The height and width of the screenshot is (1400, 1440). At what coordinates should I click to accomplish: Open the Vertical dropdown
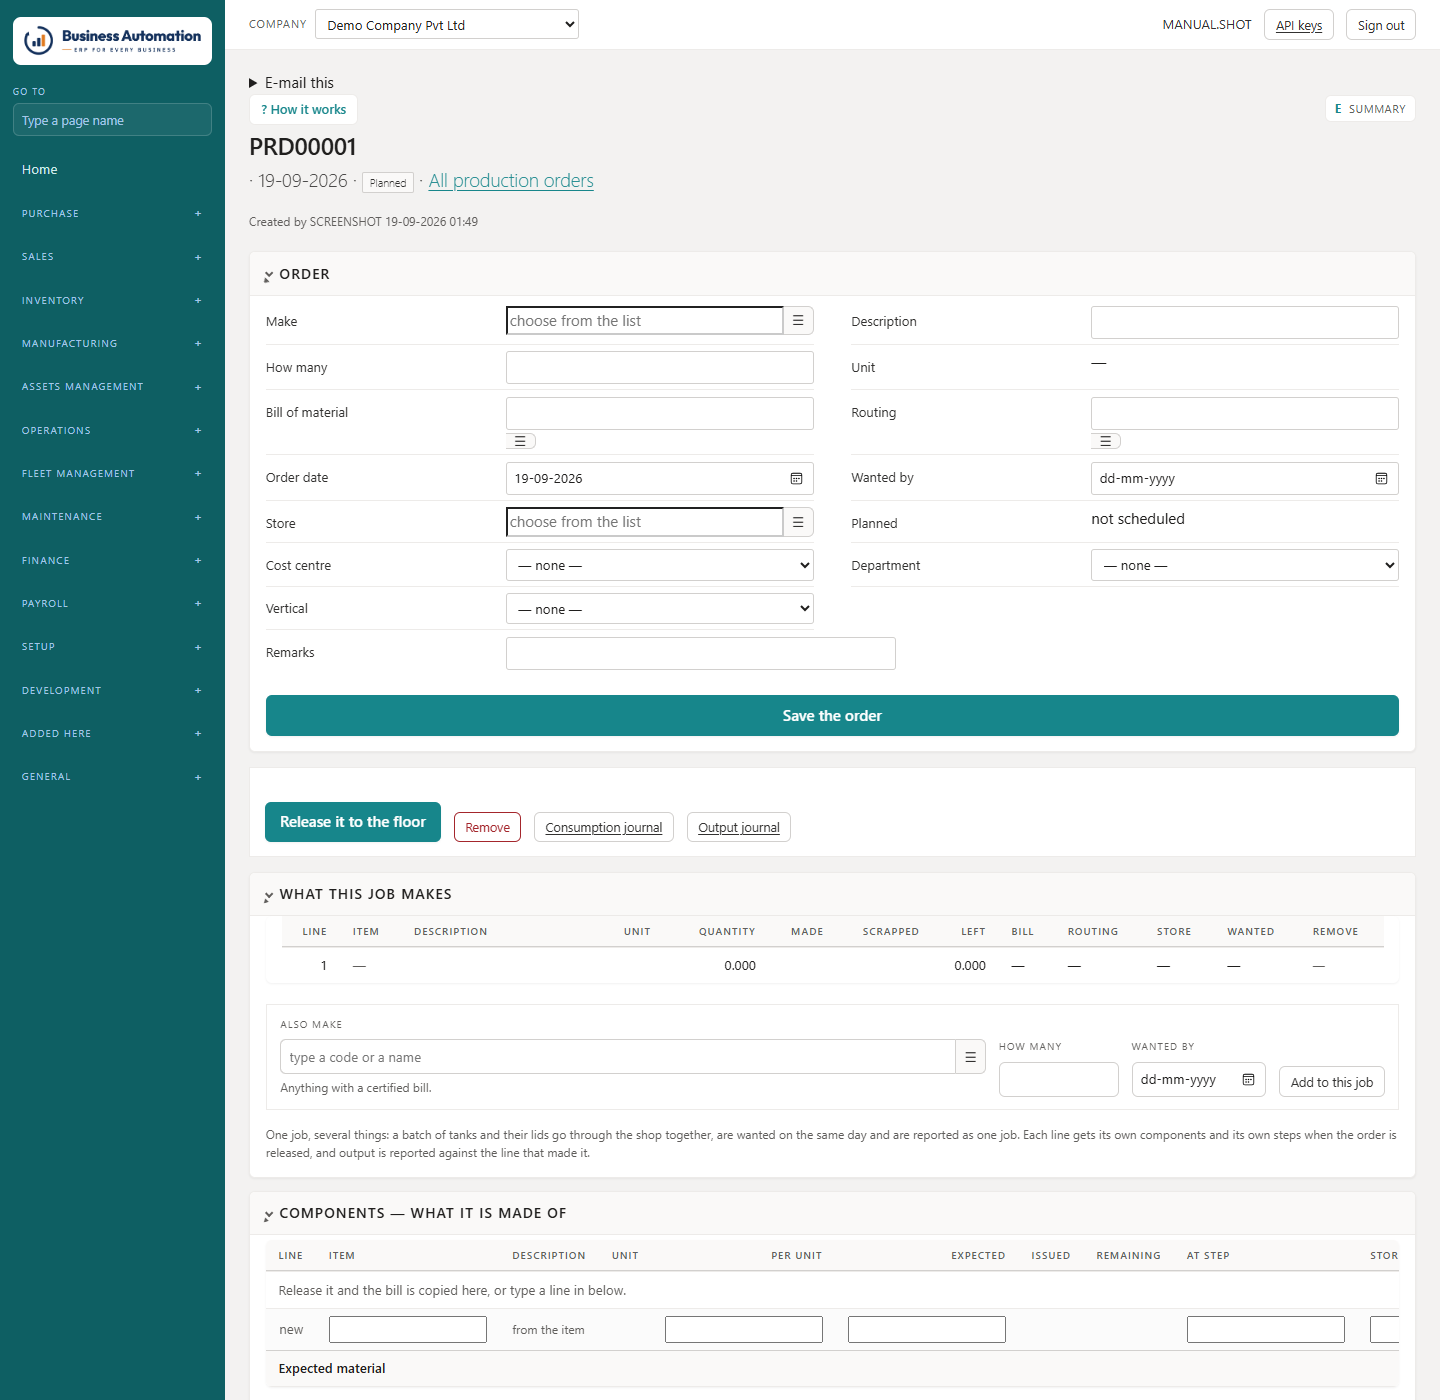[x=660, y=609]
